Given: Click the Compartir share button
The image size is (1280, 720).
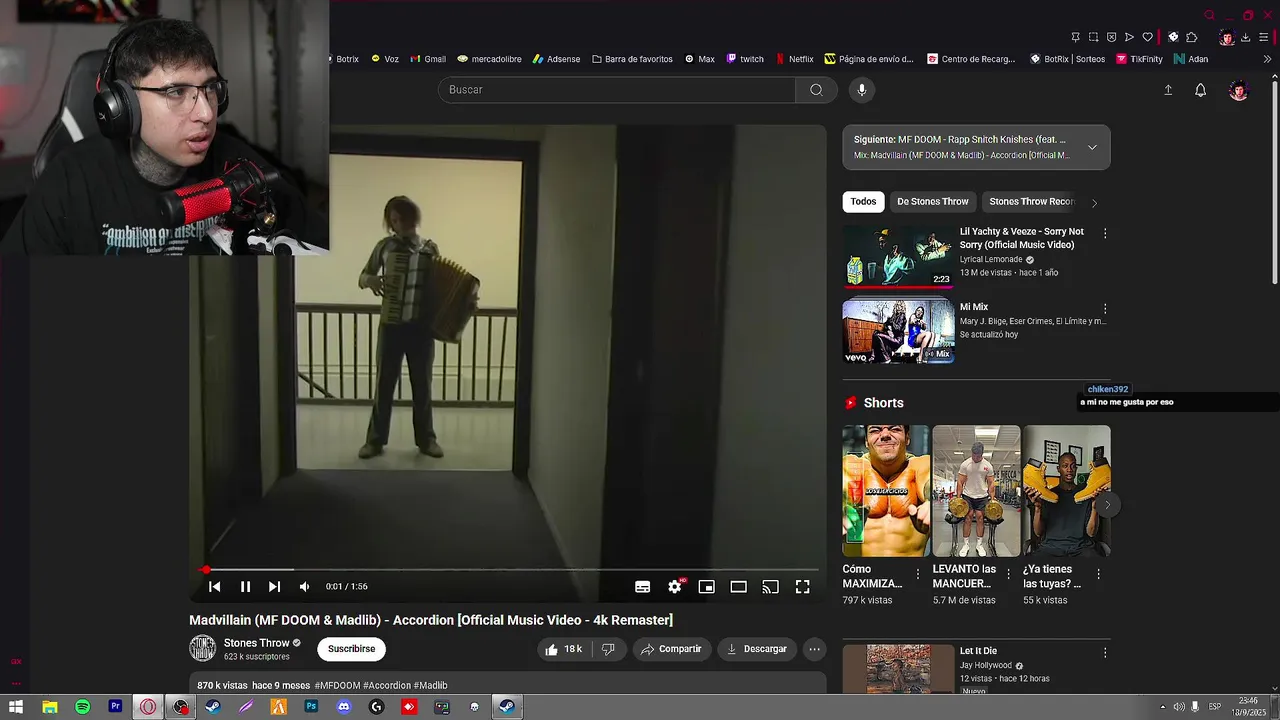Looking at the screenshot, I should click(x=671, y=649).
